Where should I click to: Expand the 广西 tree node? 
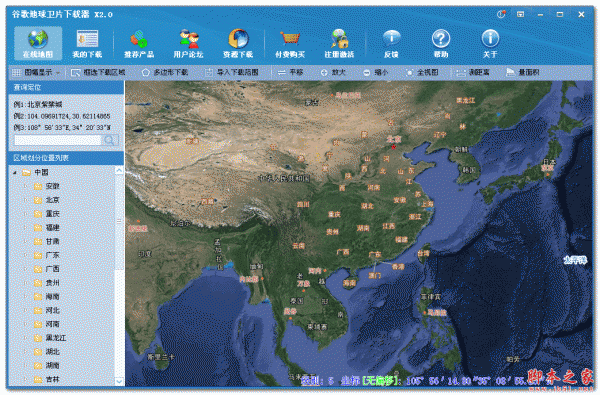pos(25,269)
